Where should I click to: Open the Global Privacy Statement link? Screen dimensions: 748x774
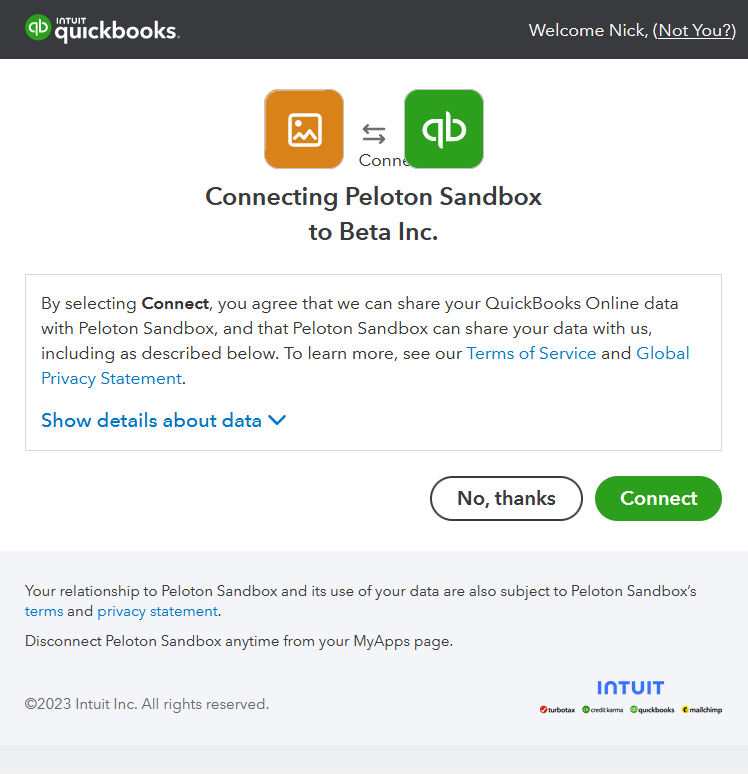coord(365,366)
